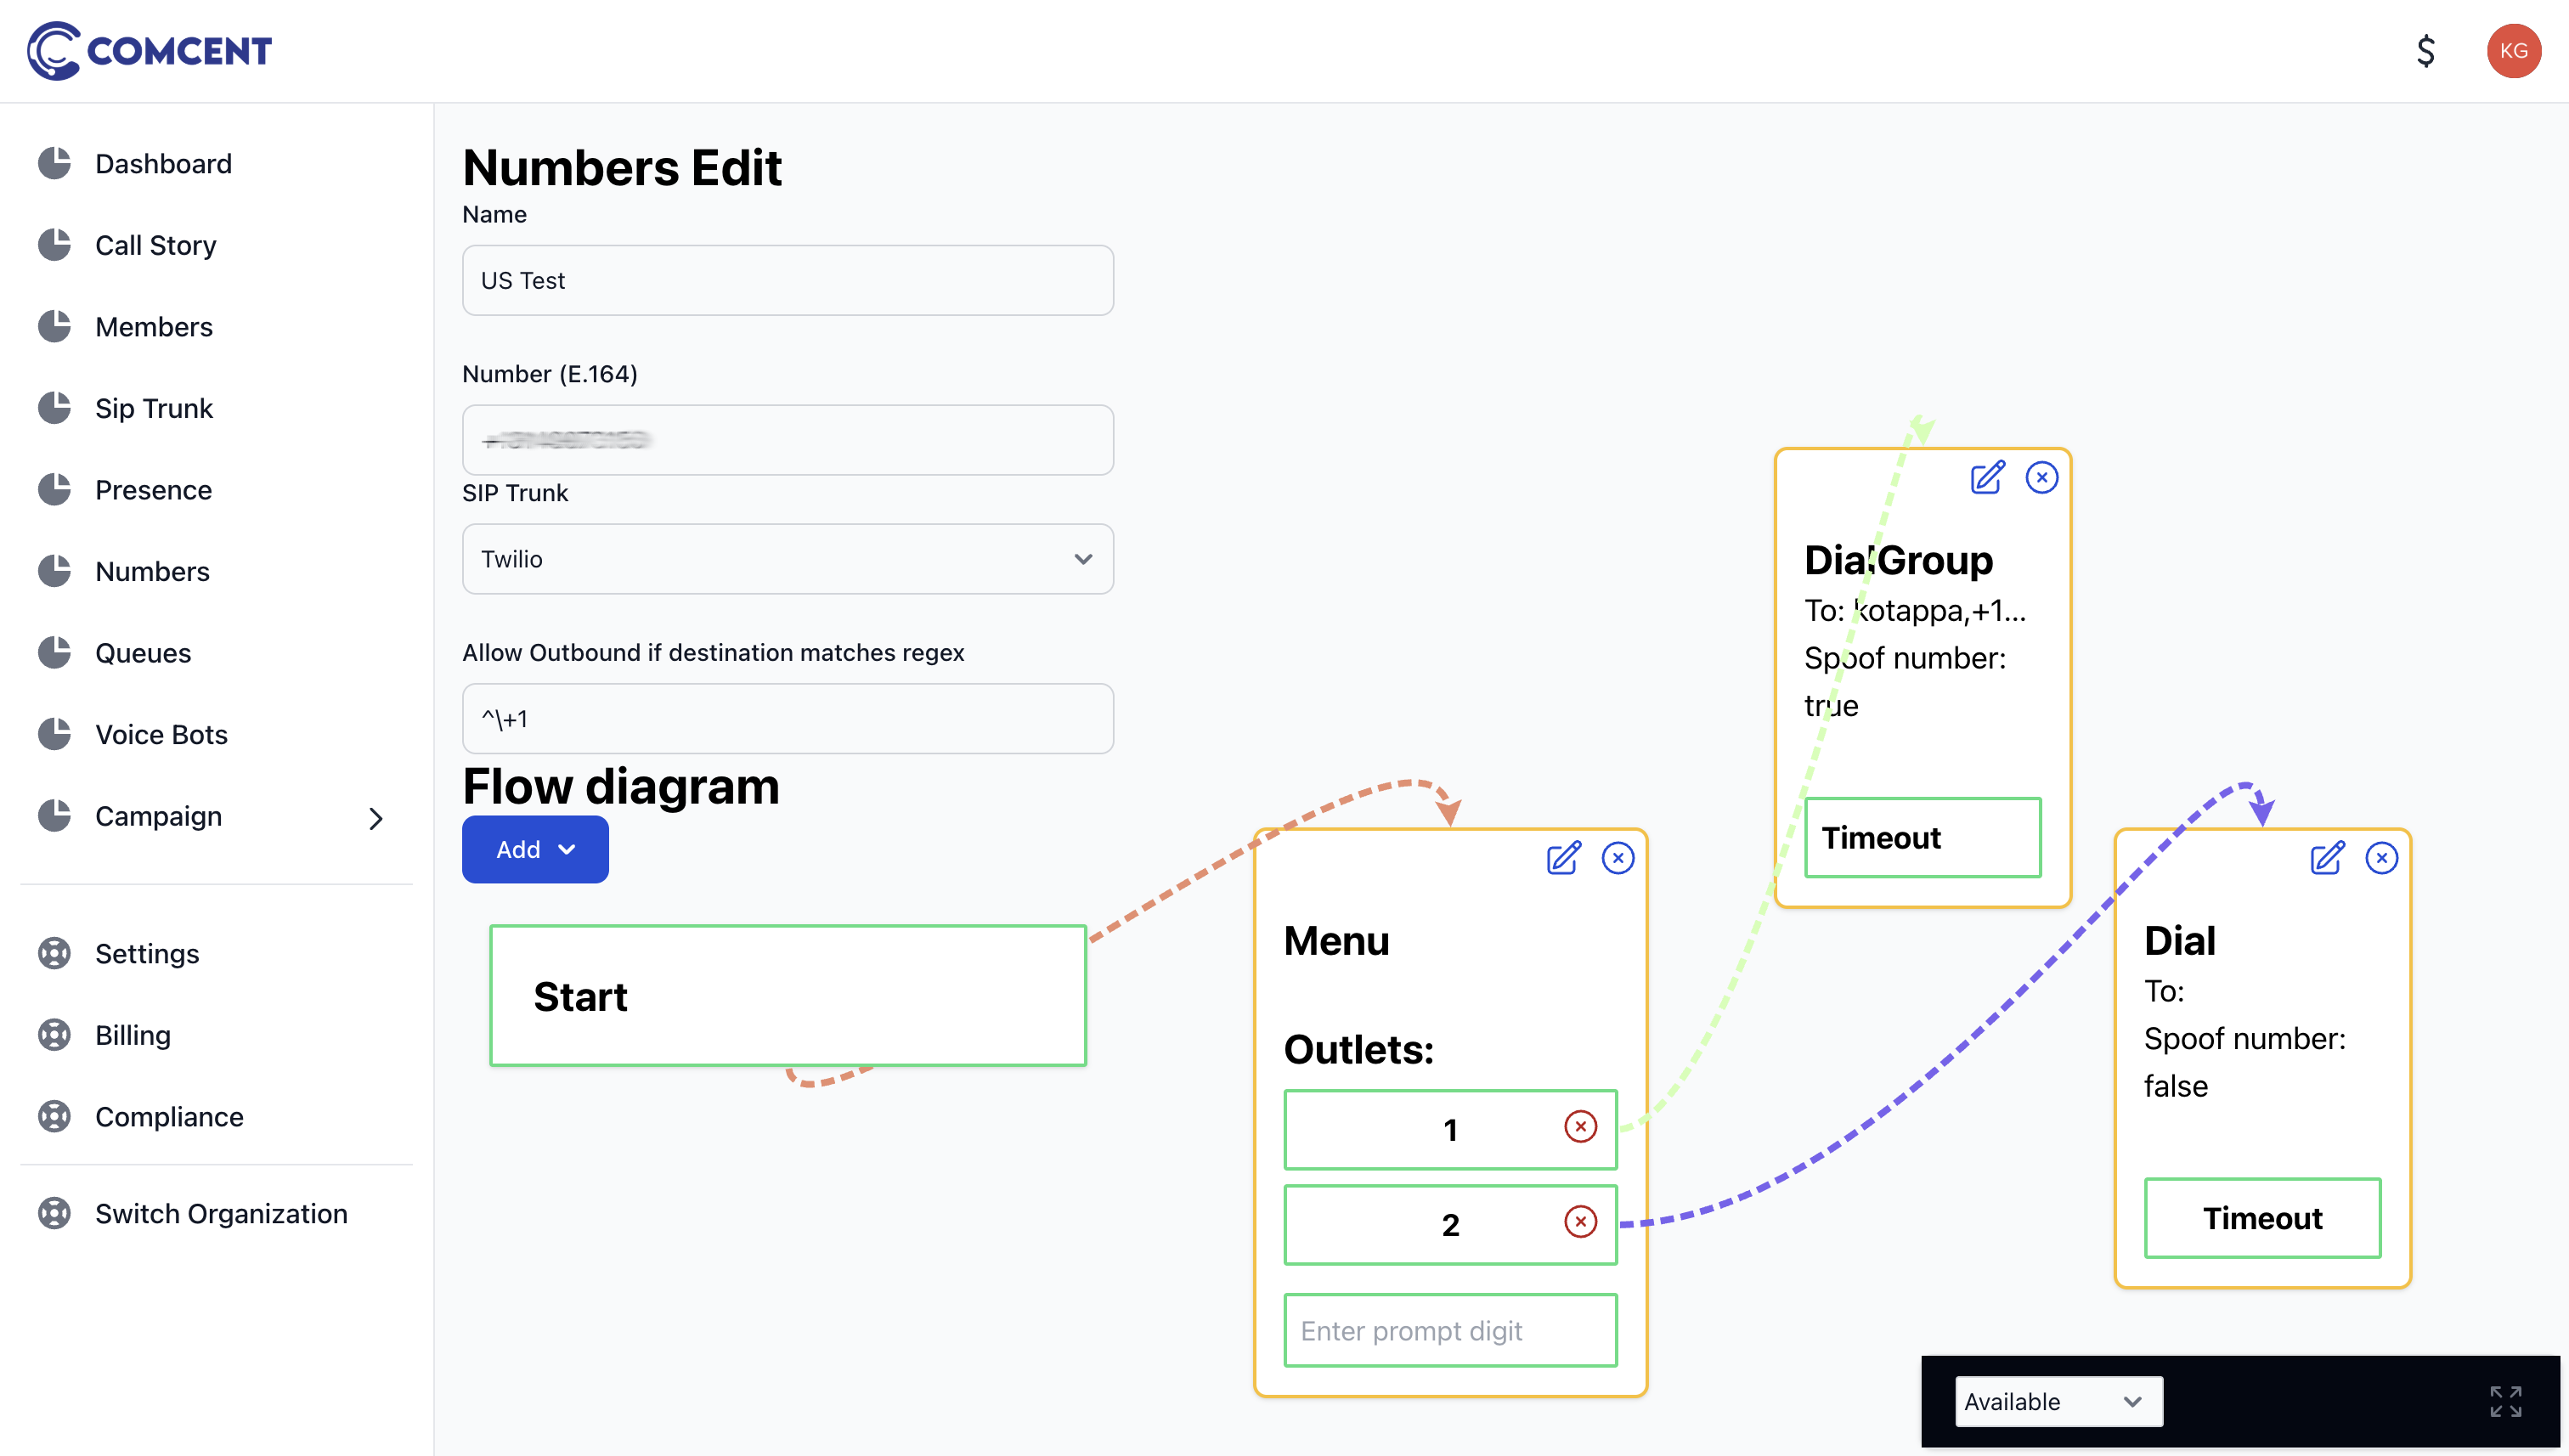Remove the Dial node with X icon
This screenshot has height=1456, width=2569.
[2382, 858]
